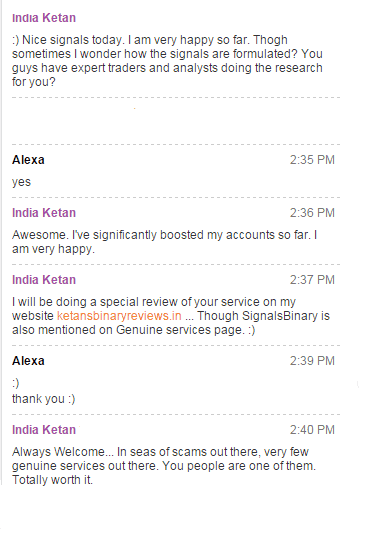Click the empty message block above Alexa's 2:35 PM reply
Screen dimensions: 365x539
point(176,121)
